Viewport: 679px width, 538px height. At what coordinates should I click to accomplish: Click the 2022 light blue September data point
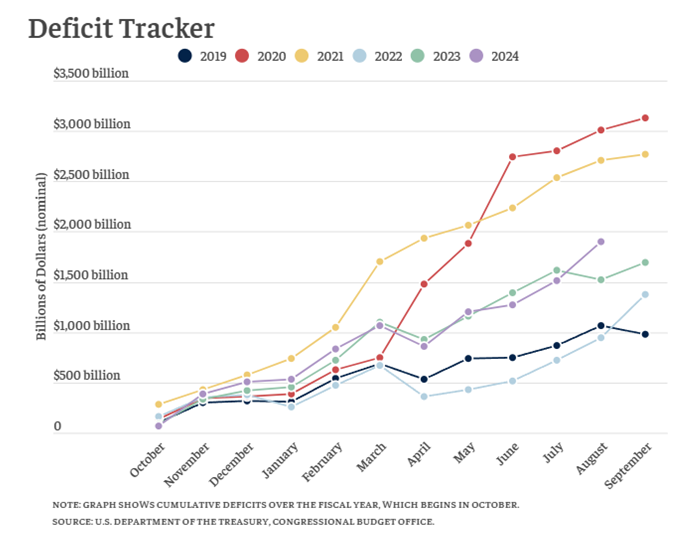[x=645, y=294]
